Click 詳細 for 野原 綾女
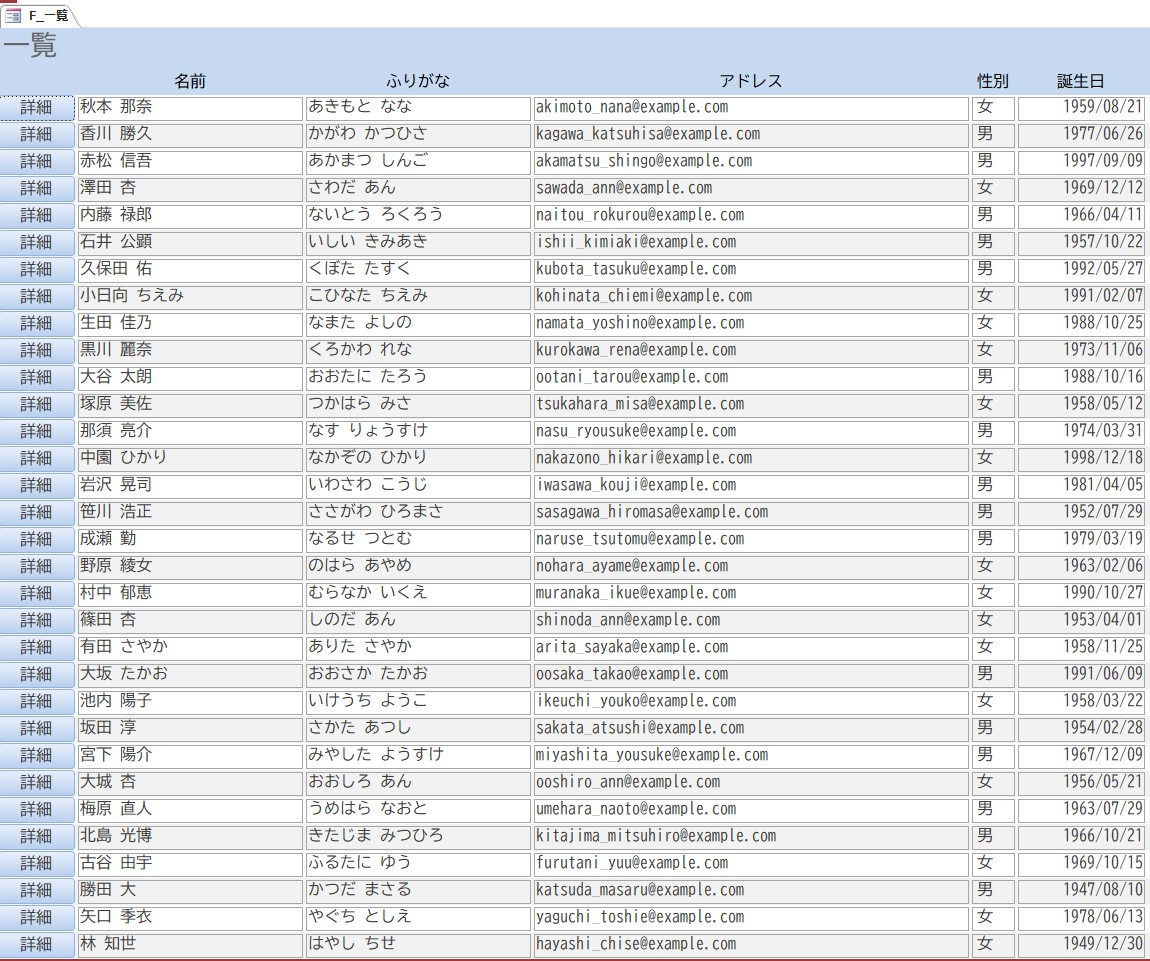This screenshot has width=1150, height=961. [x=37, y=567]
